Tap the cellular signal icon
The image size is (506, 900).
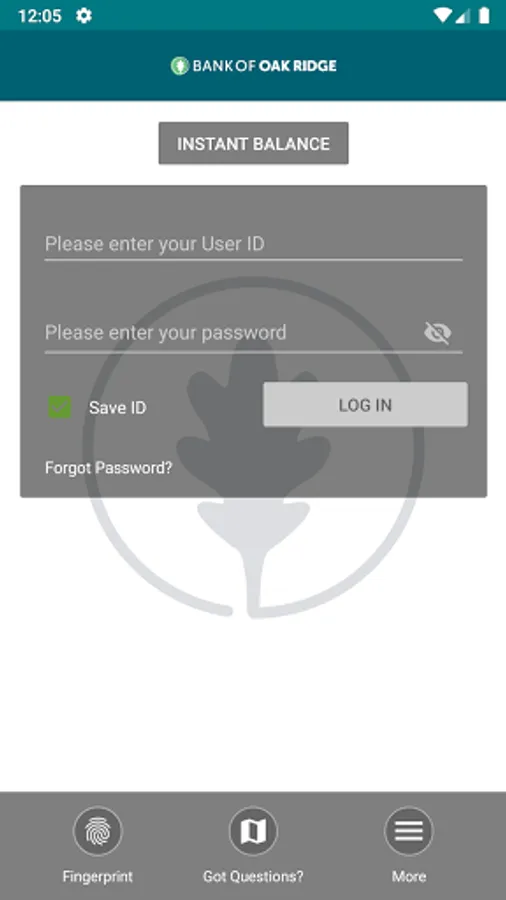pos(462,16)
